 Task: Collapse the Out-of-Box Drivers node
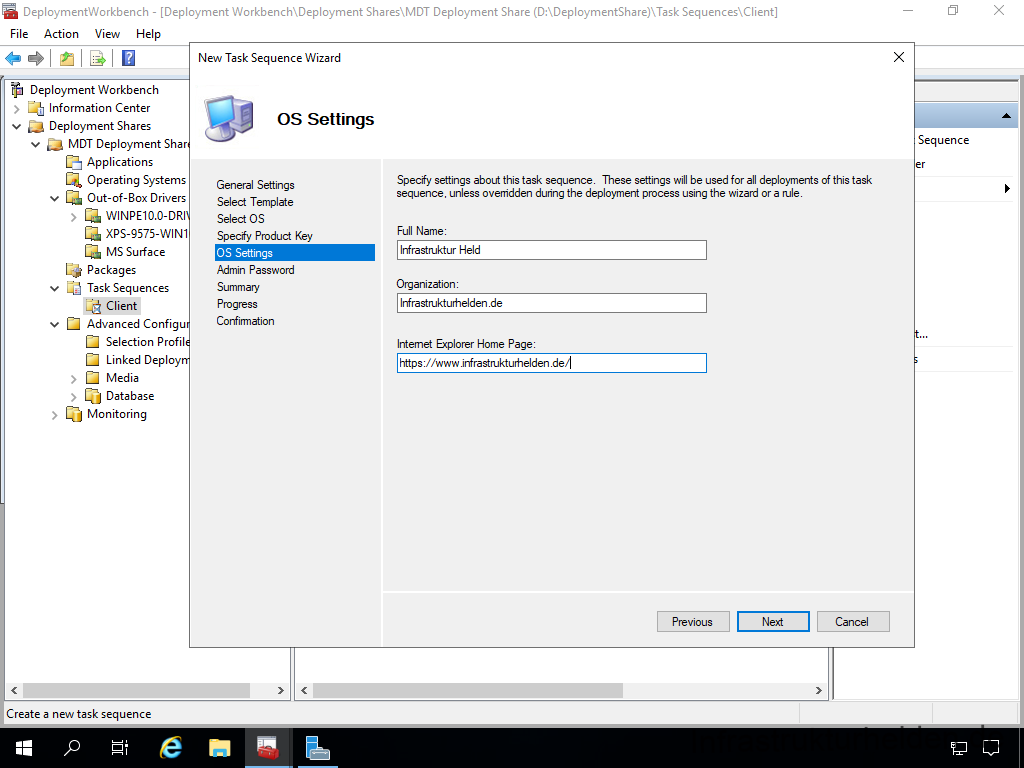click(x=55, y=199)
